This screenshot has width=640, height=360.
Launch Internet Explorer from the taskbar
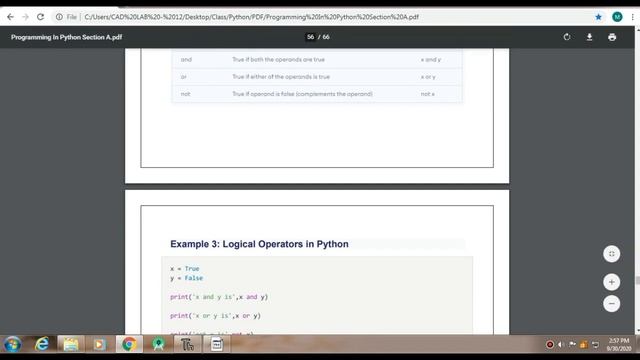coord(42,344)
